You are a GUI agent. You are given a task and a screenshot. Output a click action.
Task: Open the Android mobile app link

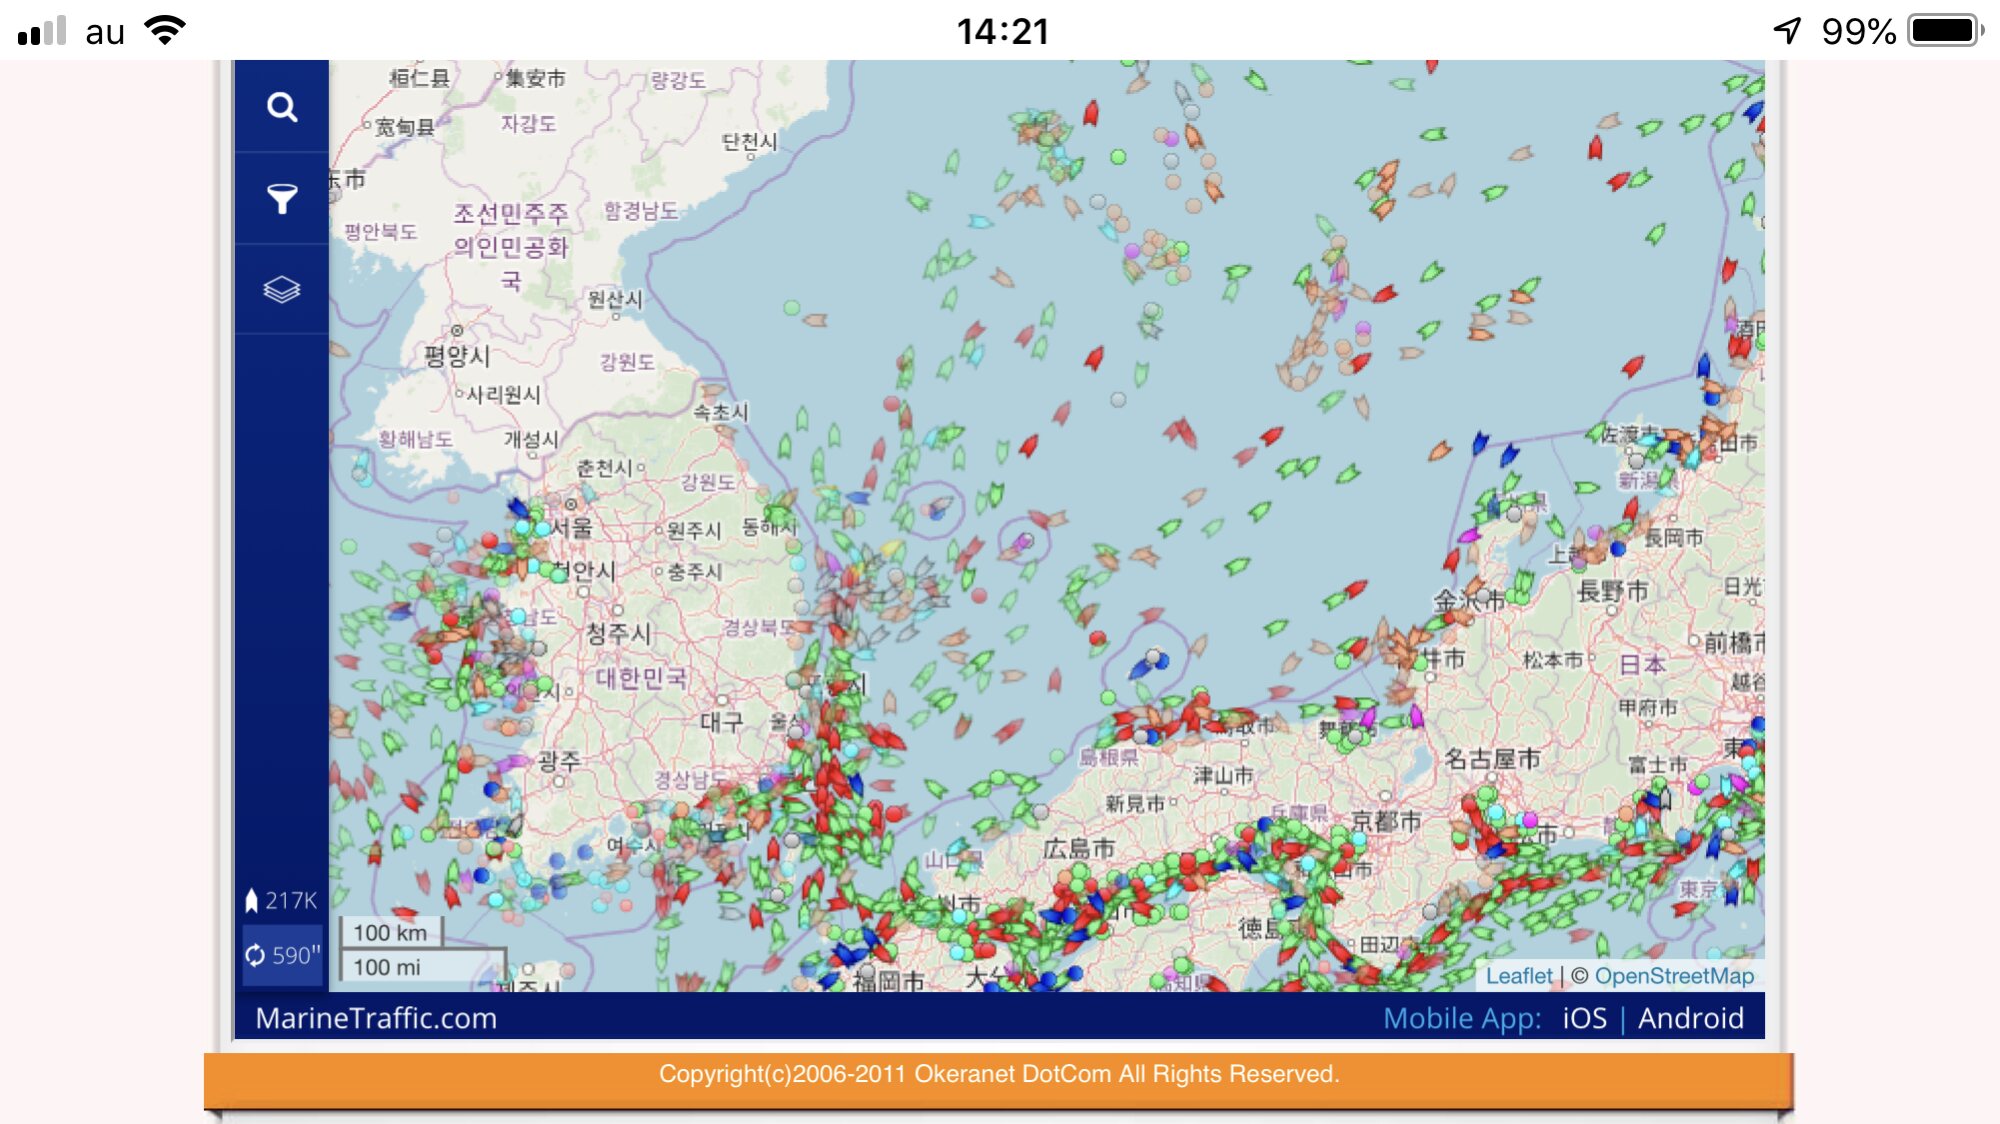click(x=1690, y=1018)
